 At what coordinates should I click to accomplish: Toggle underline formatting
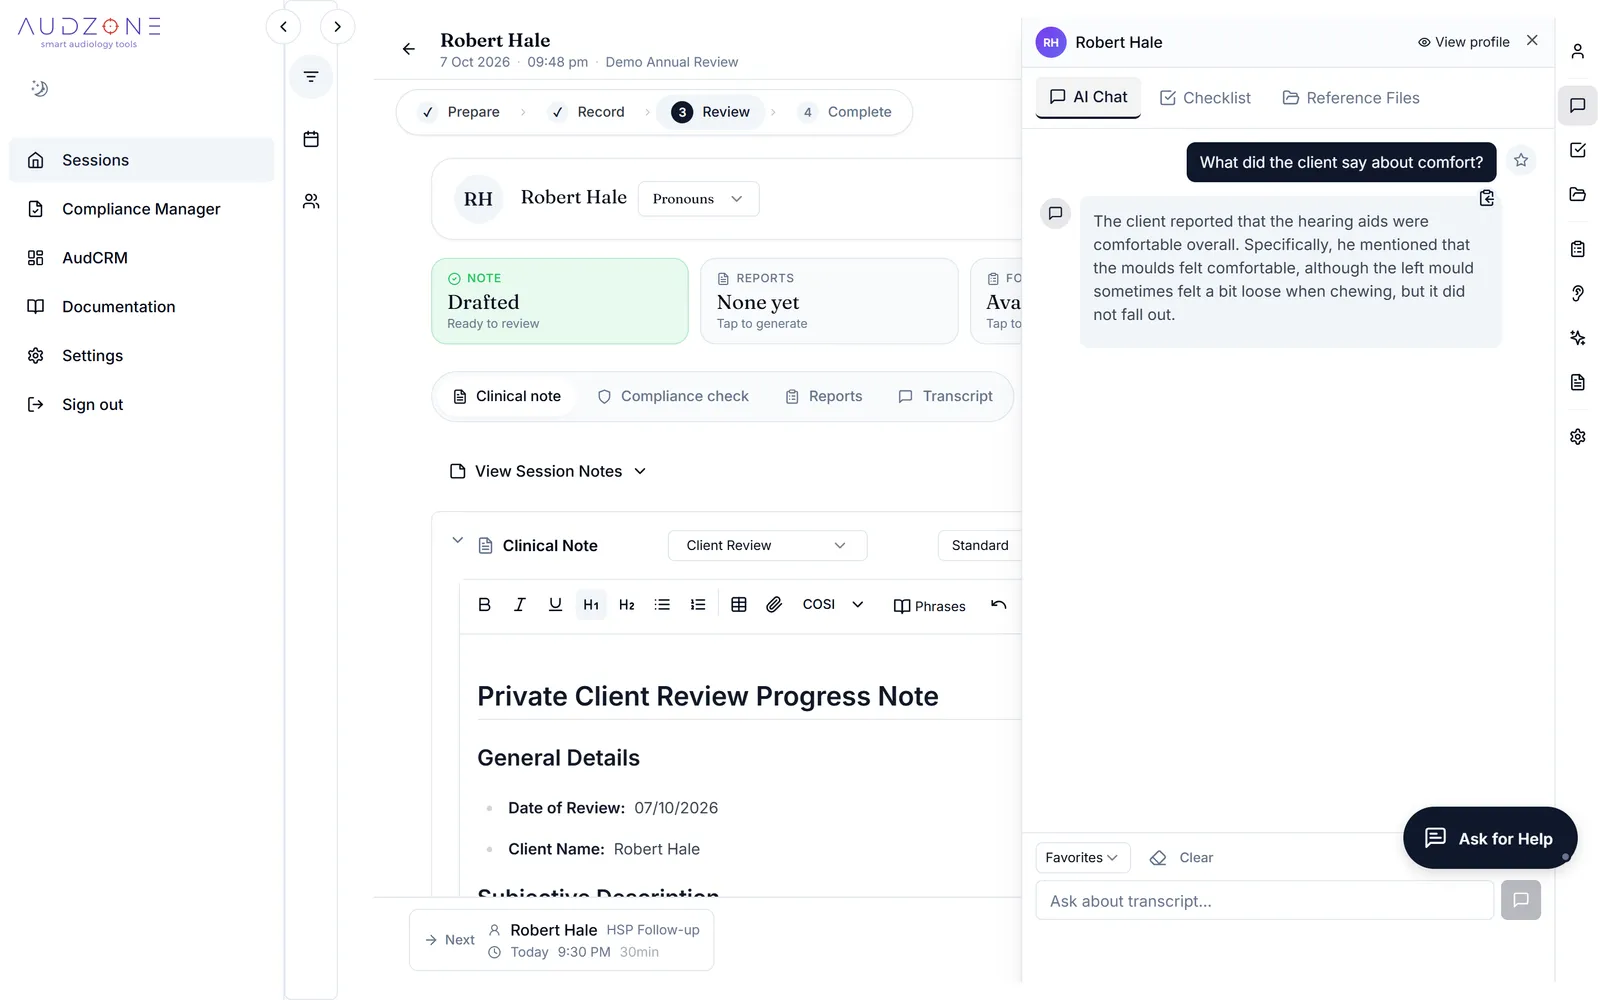click(555, 605)
